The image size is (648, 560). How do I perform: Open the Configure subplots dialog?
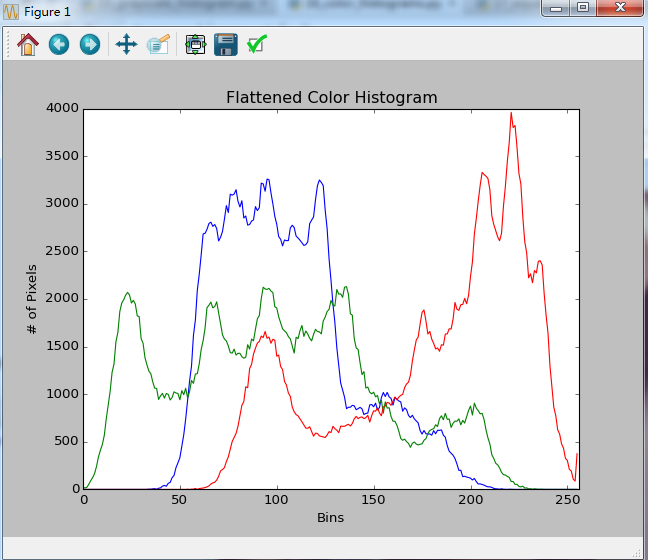click(x=195, y=44)
